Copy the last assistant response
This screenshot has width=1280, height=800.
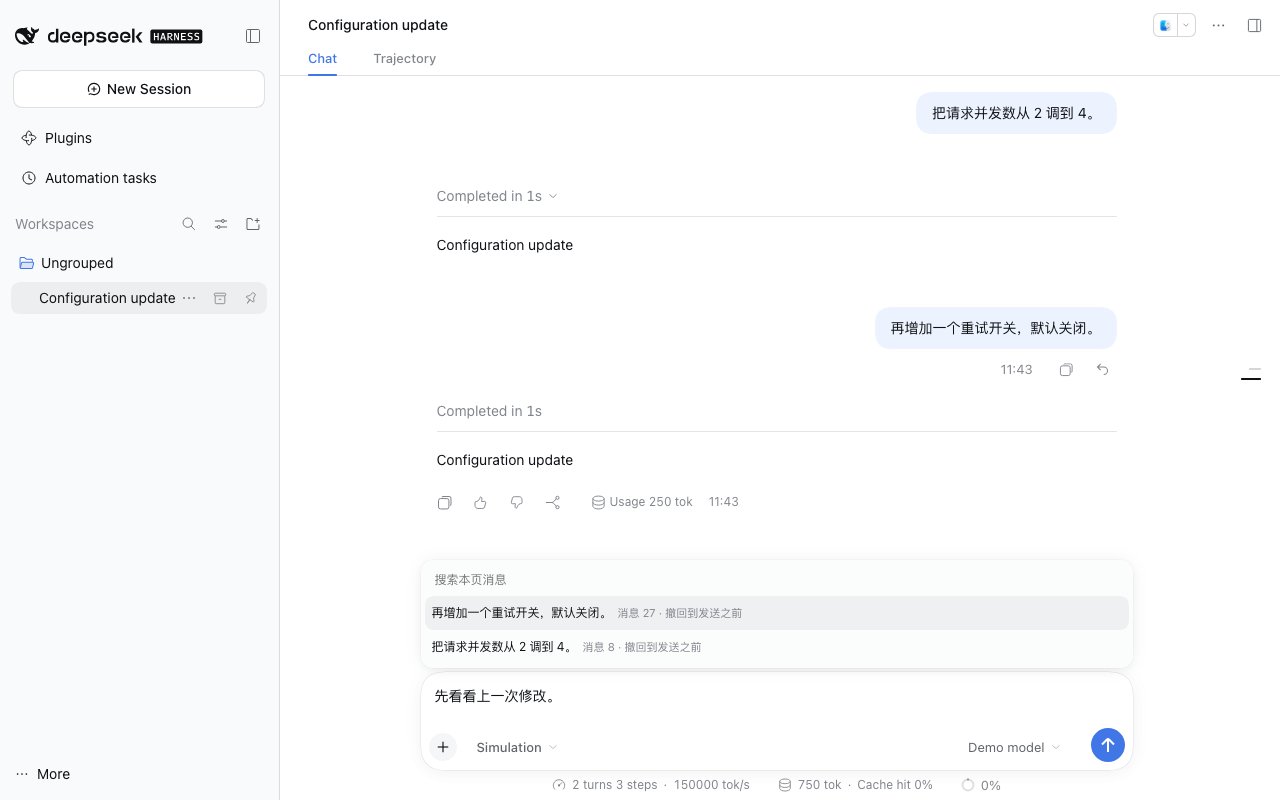(445, 502)
